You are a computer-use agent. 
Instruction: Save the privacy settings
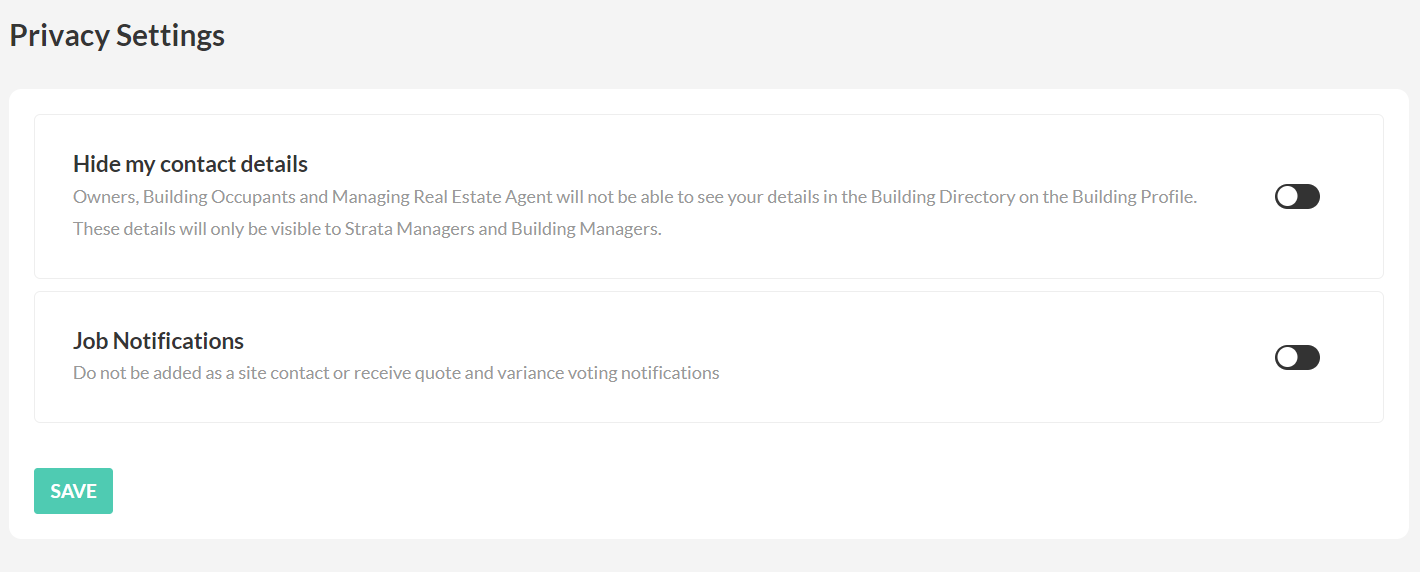click(x=73, y=491)
